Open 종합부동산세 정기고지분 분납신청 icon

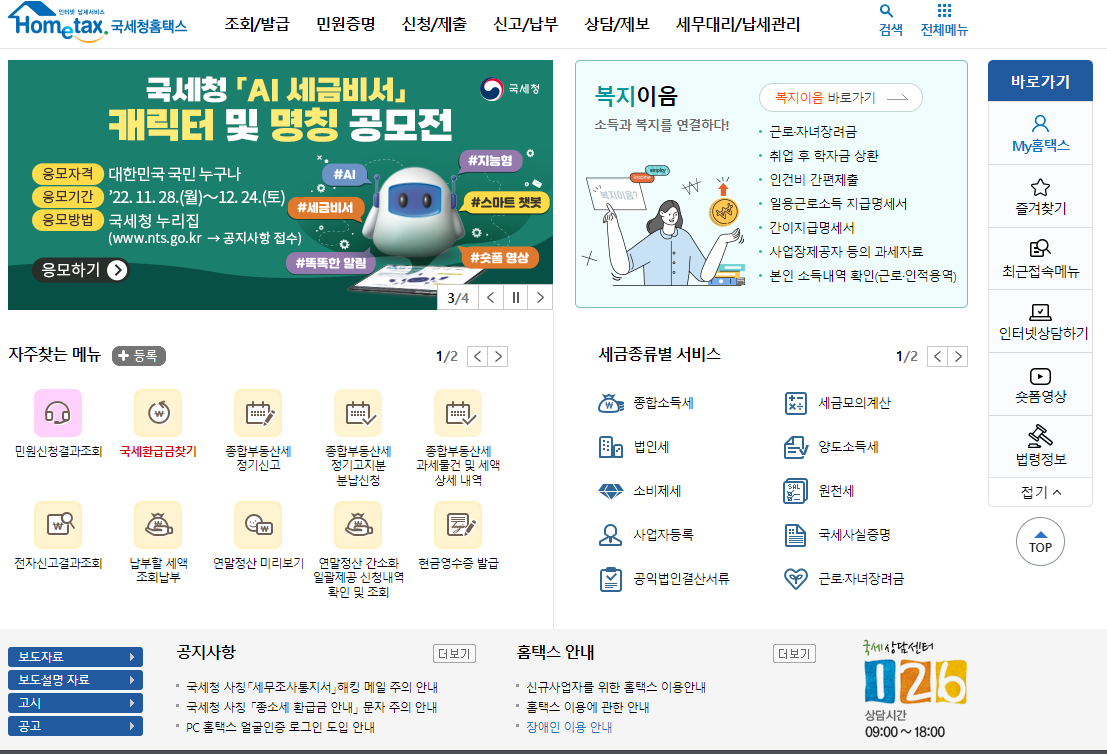point(358,413)
